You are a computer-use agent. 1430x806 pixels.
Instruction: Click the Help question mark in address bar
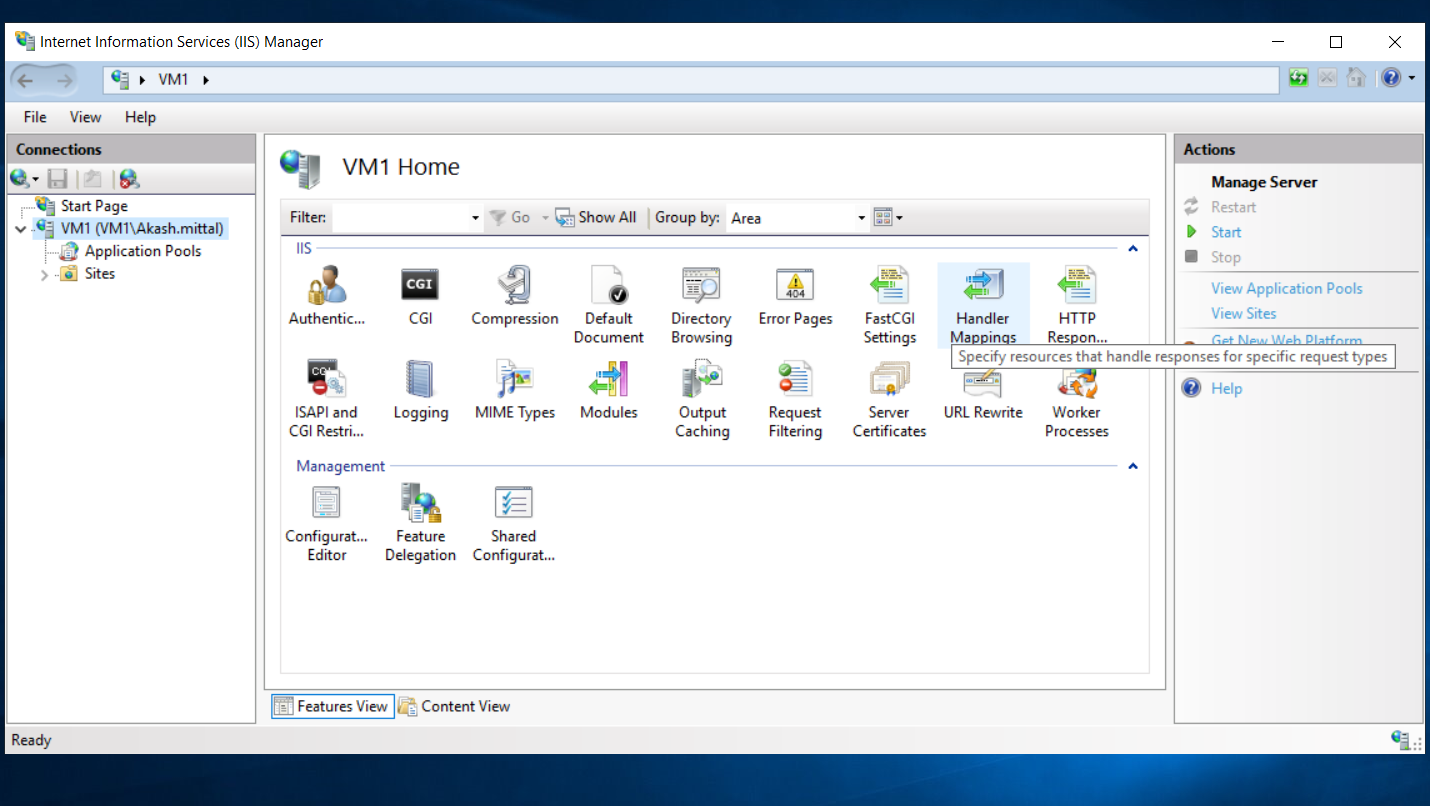coord(1391,78)
